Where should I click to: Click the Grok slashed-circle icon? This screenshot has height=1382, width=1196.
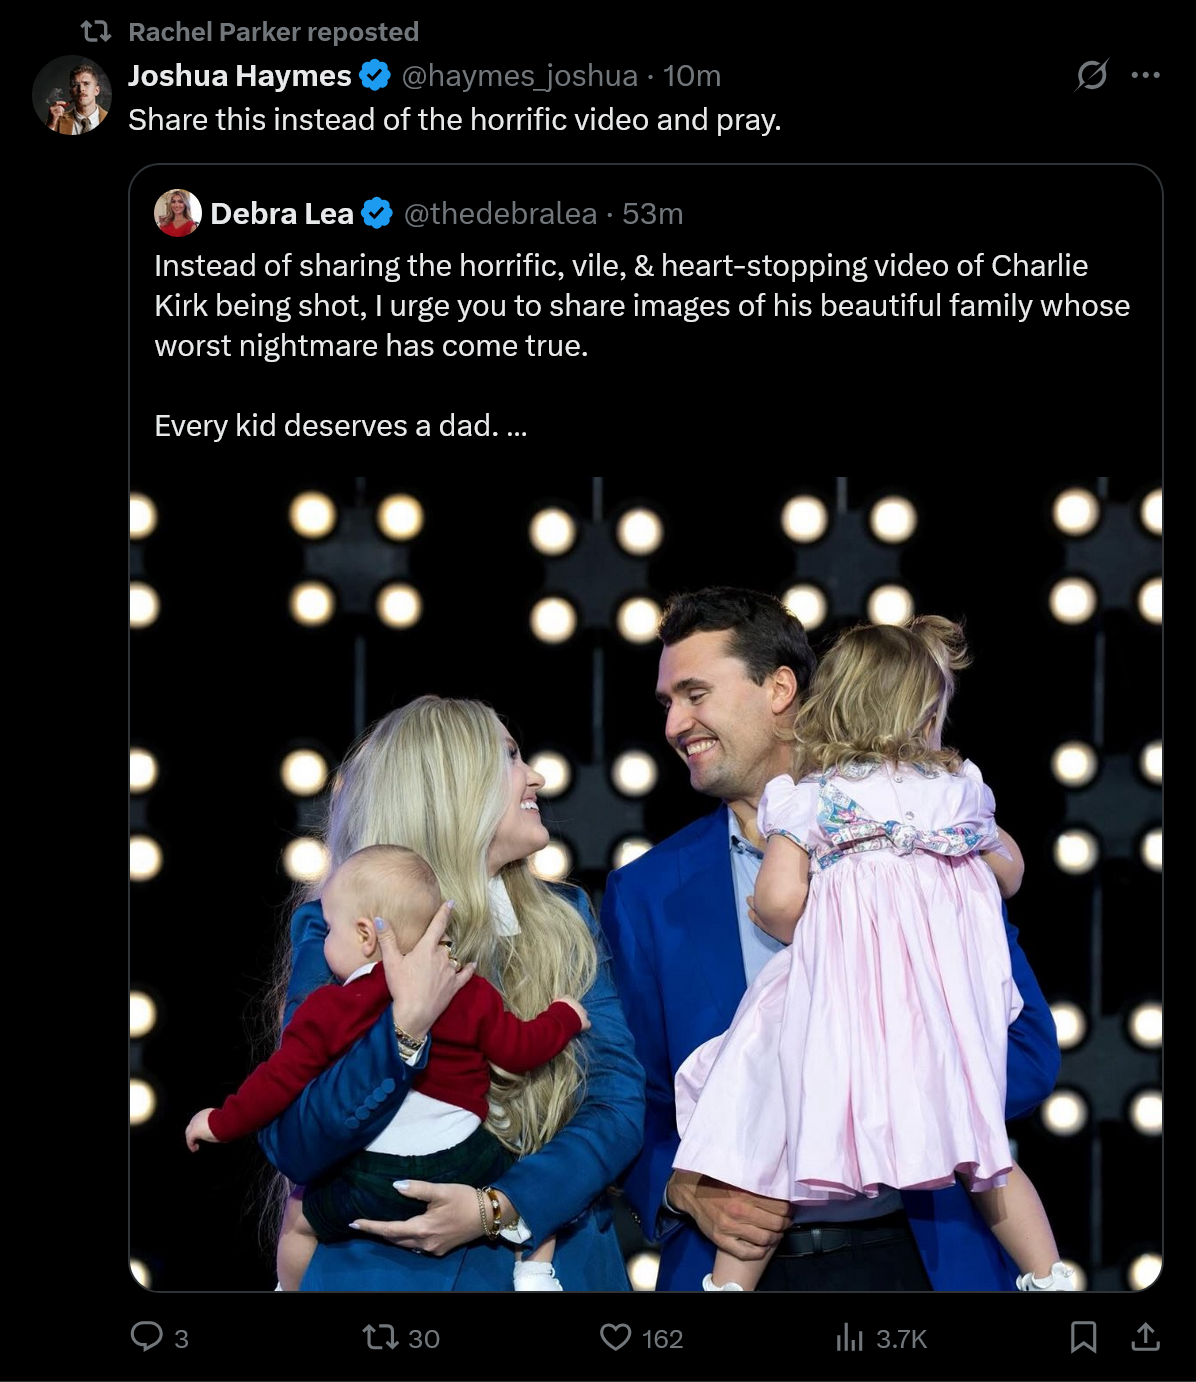click(x=1091, y=75)
